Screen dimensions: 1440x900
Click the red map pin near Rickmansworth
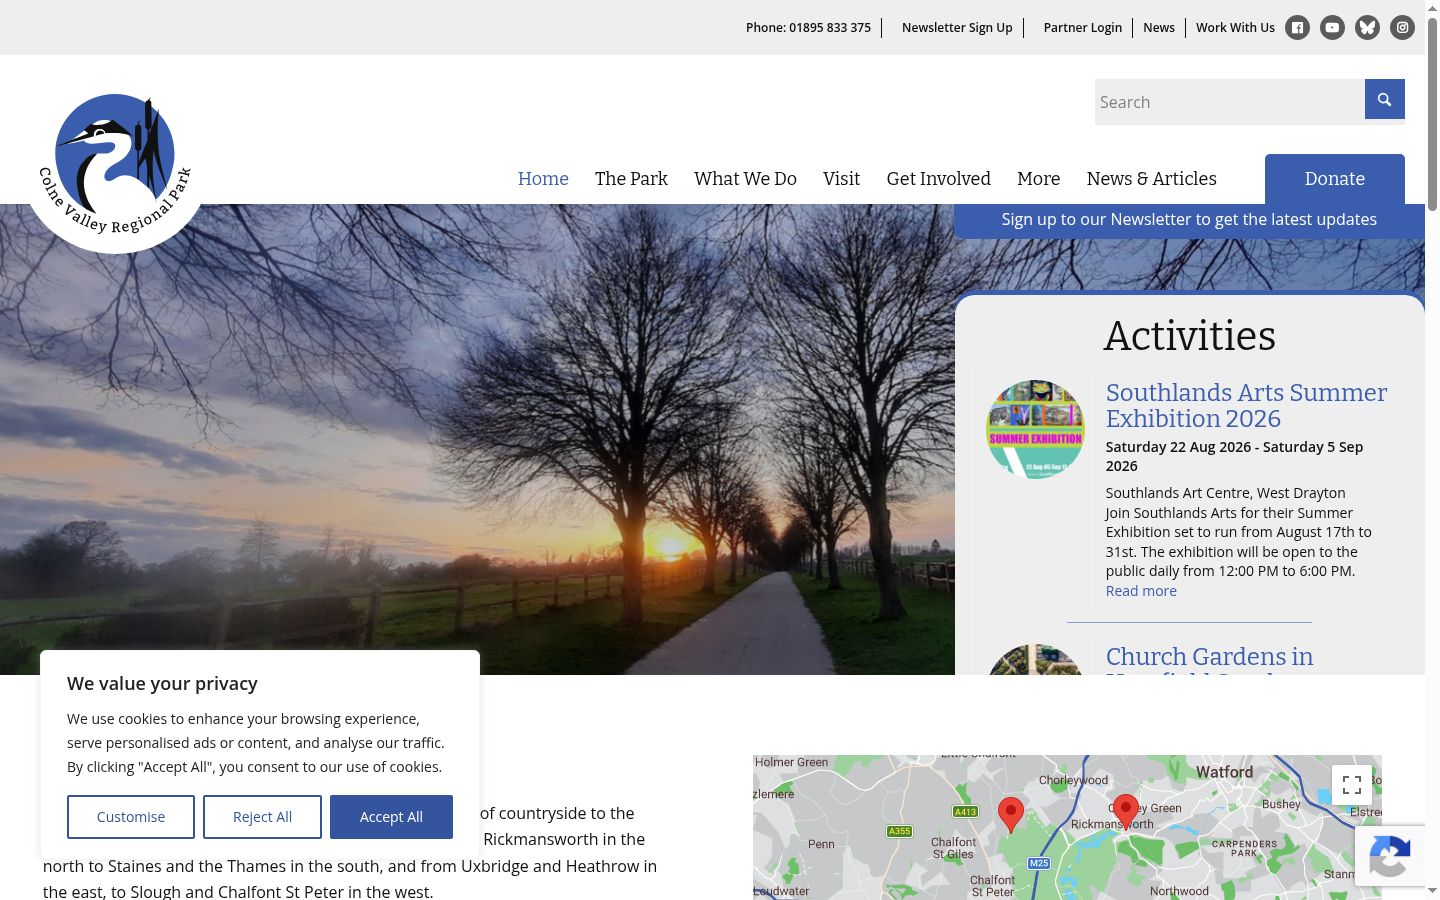pos(1126,811)
